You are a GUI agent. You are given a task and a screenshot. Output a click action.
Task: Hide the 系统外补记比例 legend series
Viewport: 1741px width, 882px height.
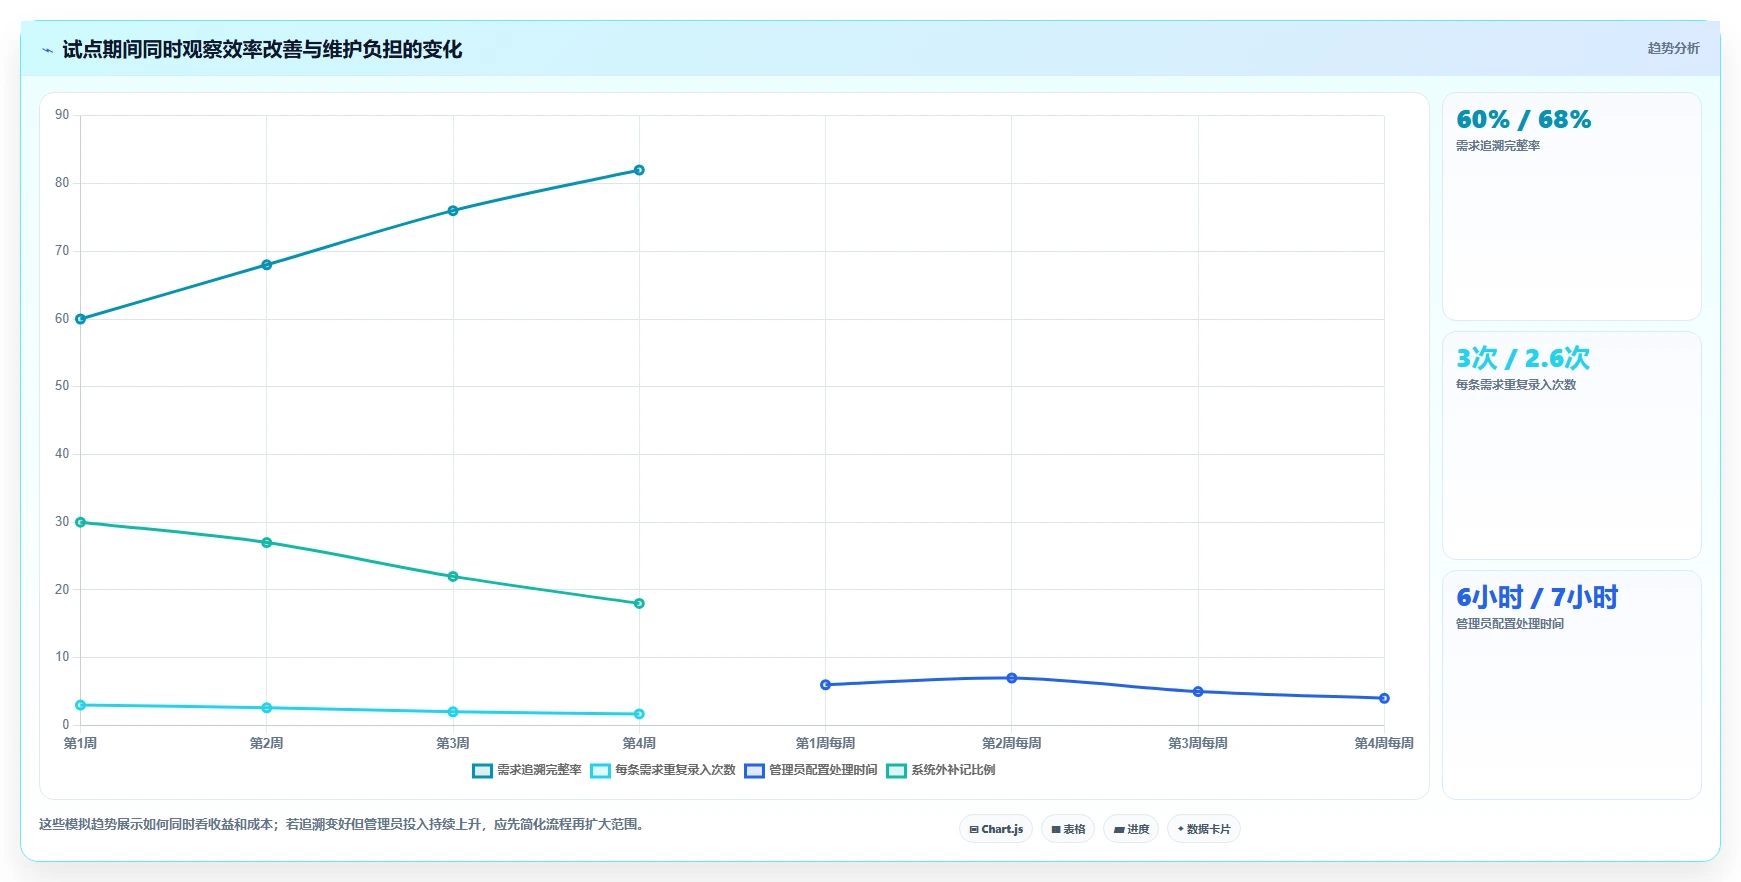pos(941,770)
